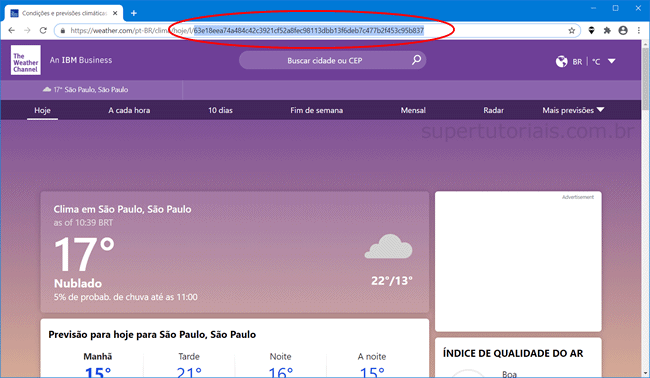Click into the Buscar cidade ou CEP field

332,61
